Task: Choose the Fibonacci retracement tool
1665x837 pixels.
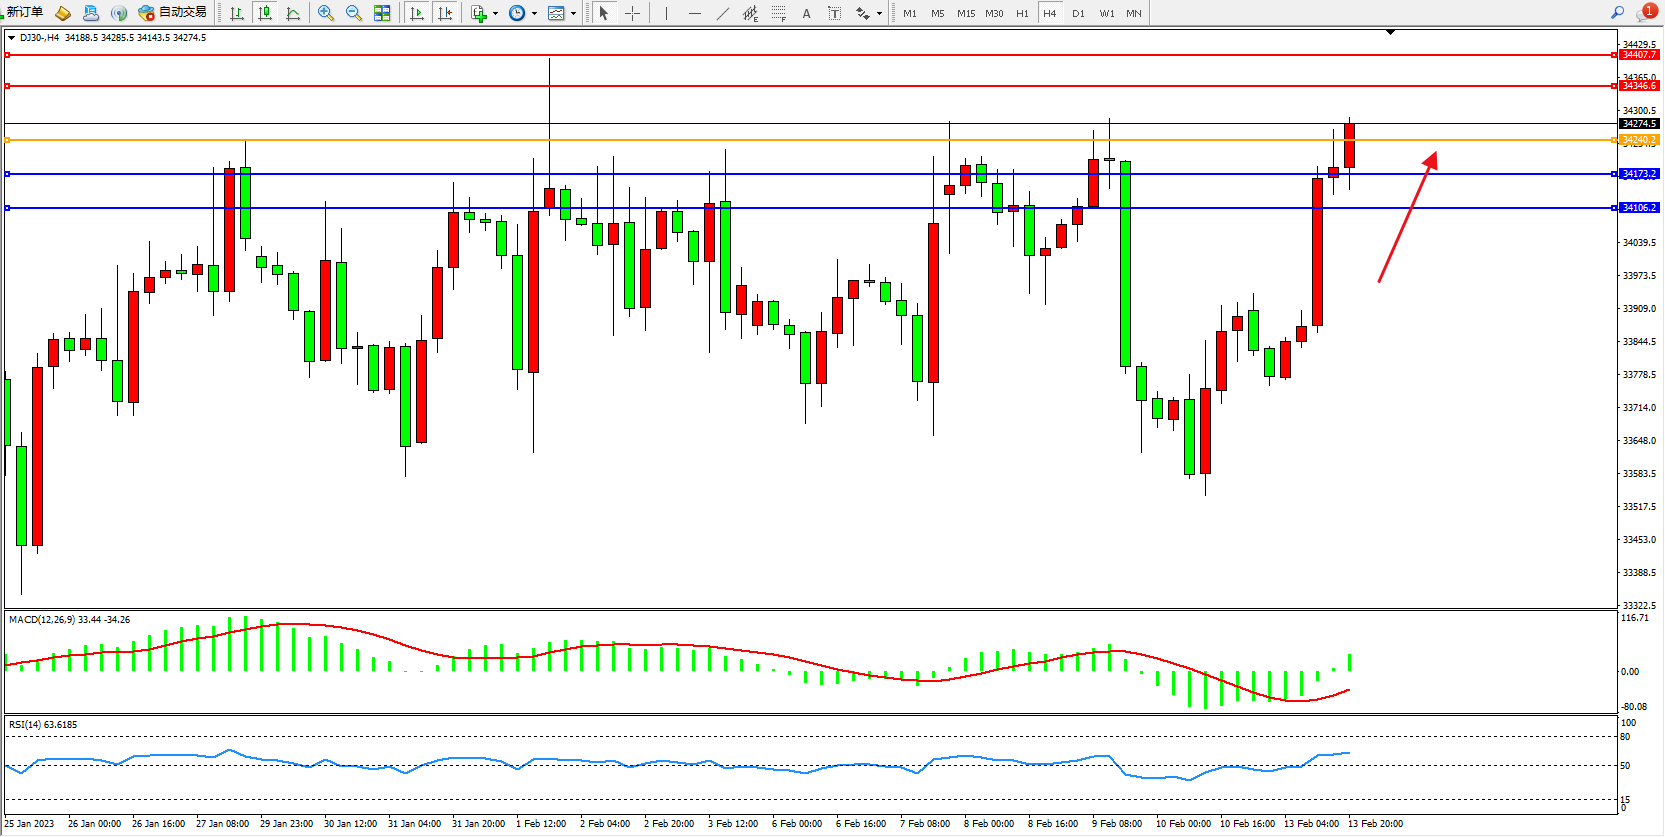Action: pyautogui.click(x=778, y=13)
